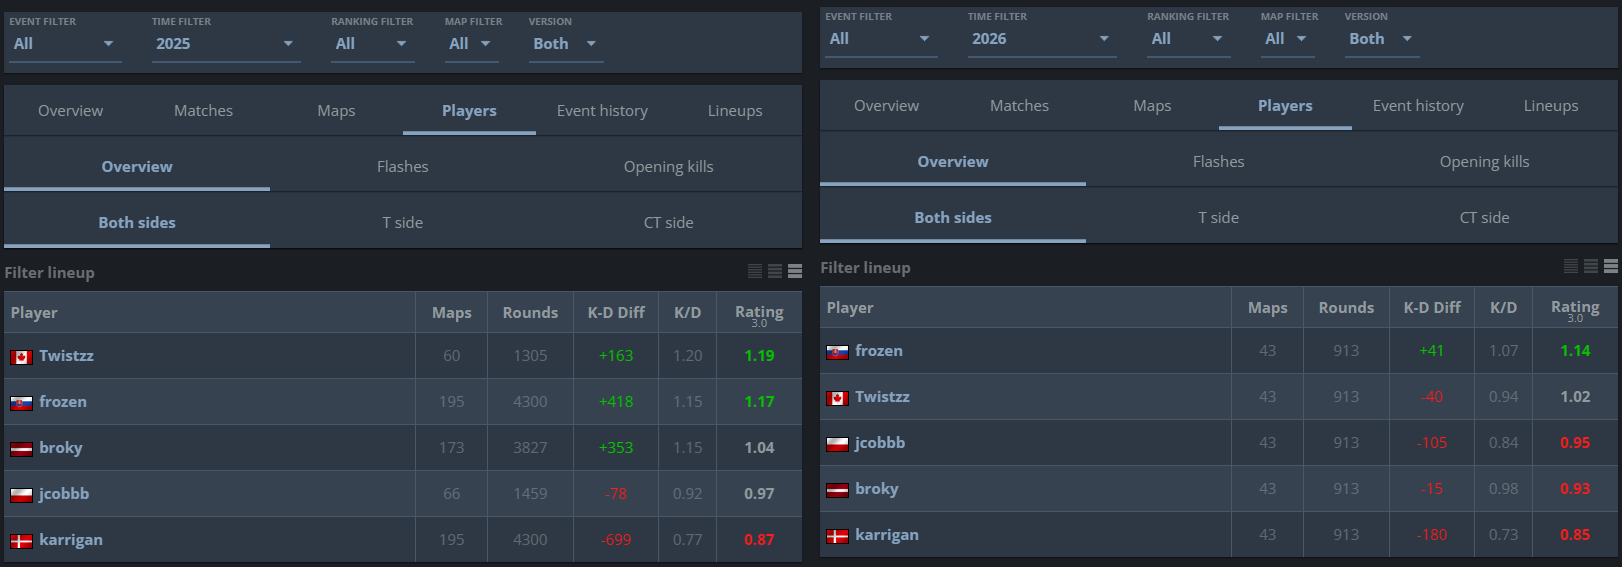The image size is (1622, 567).
Task: Switch to Matches tab in 2025 panel
Action: (x=203, y=111)
